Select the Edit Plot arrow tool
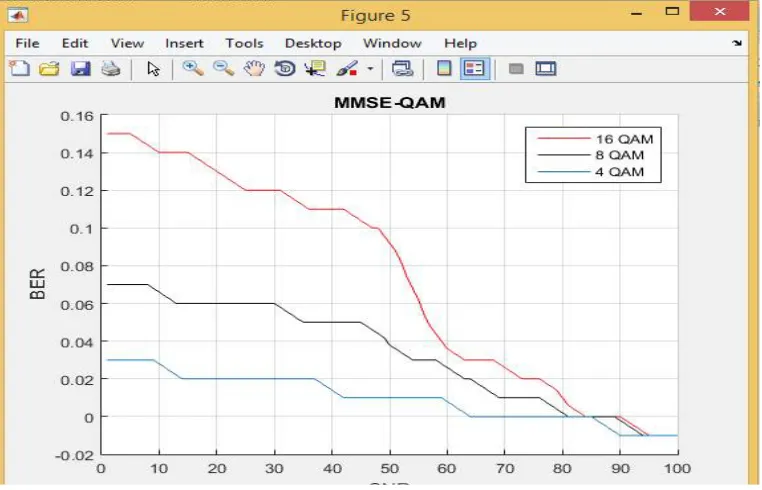 (154, 69)
